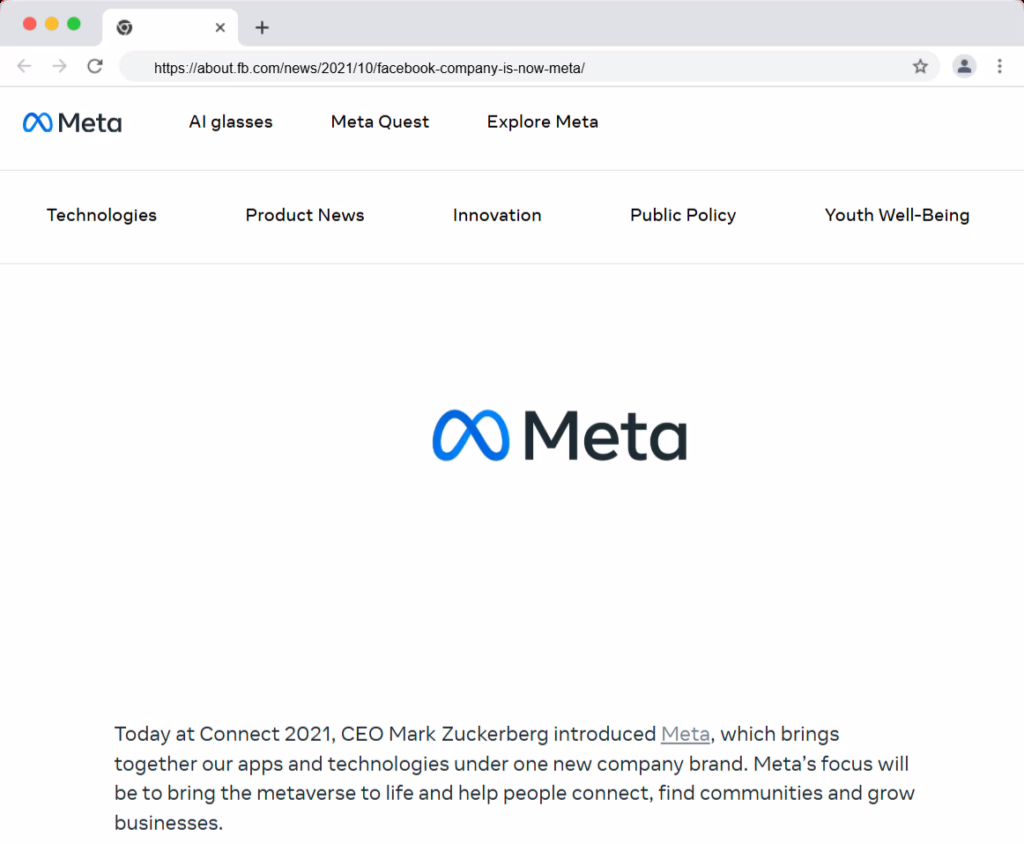1024x844 pixels.
Task: Click the macOS red close window button
Action: click(x=29, y=24)
